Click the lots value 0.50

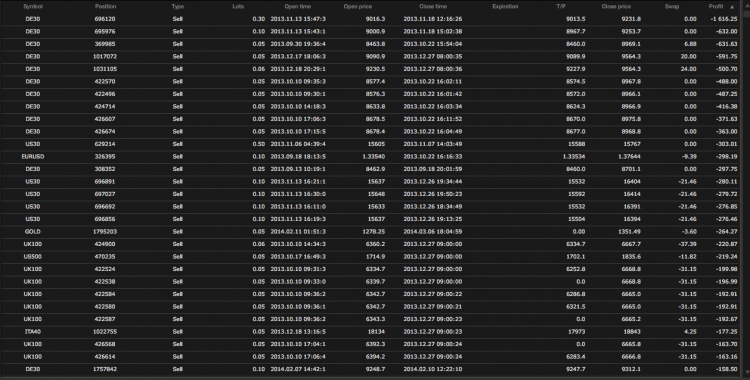(x=258, y=144)
